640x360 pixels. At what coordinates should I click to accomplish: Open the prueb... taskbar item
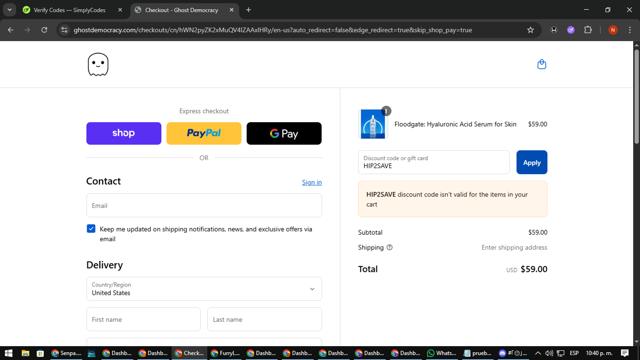(478, 353)
